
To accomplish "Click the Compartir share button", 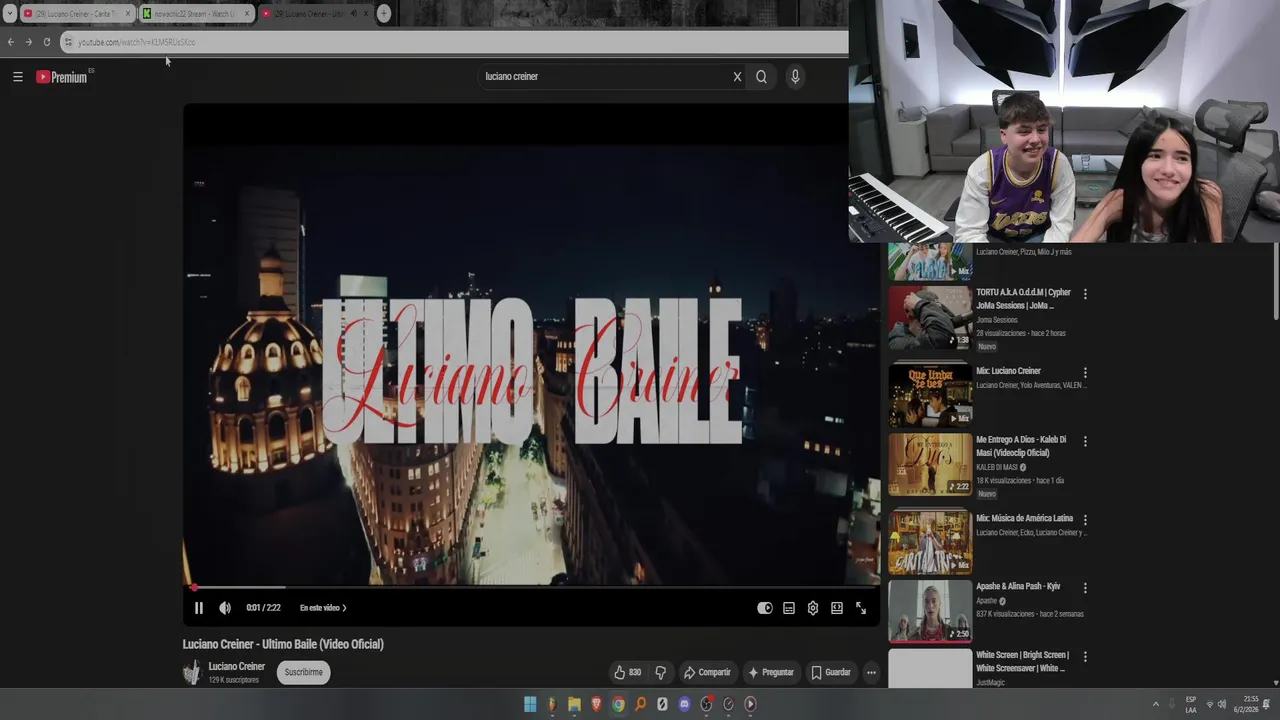I will [x=707, y=672].
